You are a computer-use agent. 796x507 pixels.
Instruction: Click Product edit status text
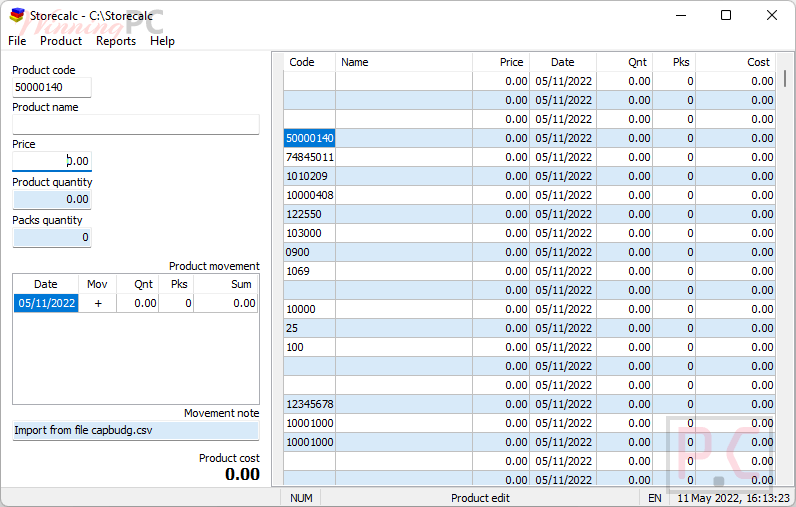coord(480,498)
